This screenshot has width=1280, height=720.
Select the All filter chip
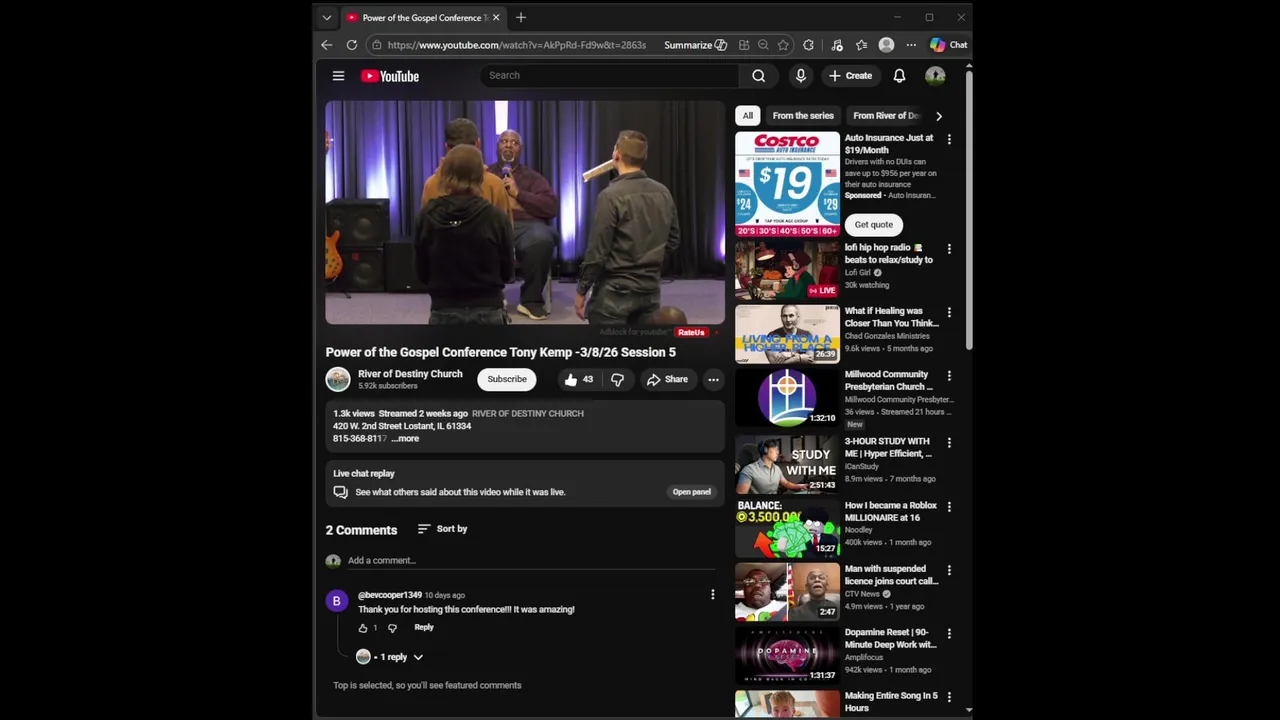pyautogui.click(x=747, y=116)
